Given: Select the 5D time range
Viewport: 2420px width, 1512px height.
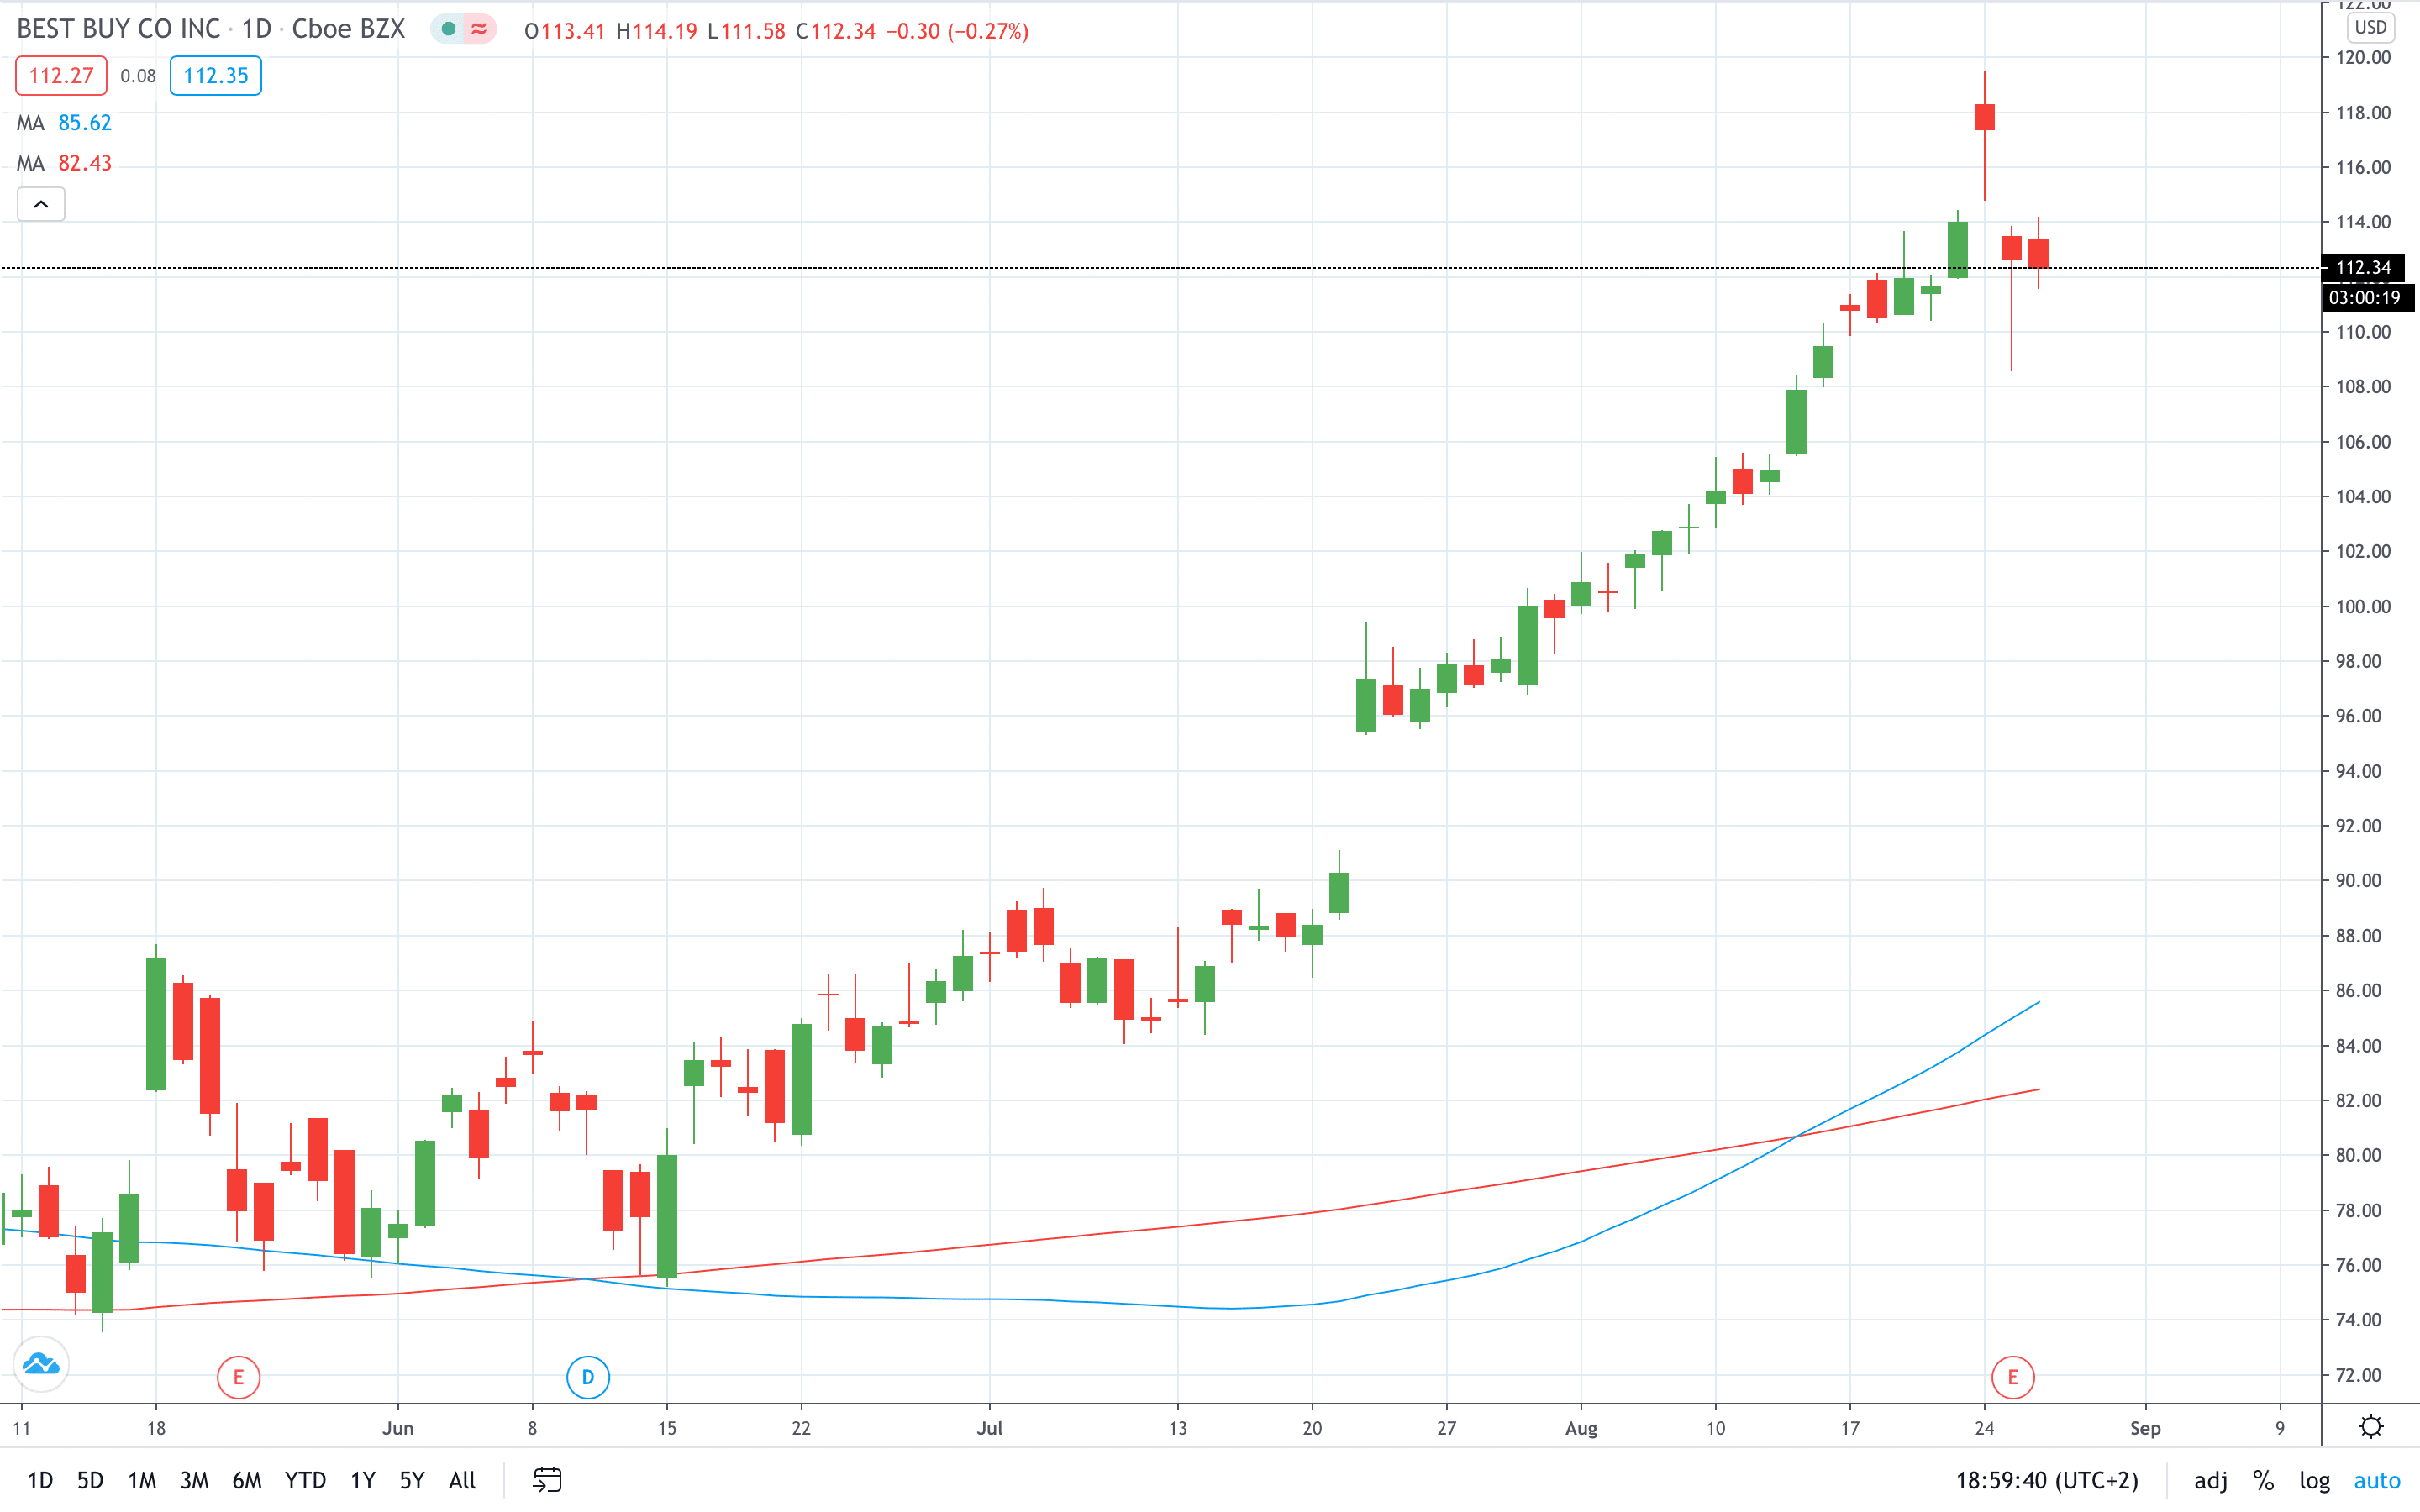Looking at the screenshot, I should click(90, 1480).
